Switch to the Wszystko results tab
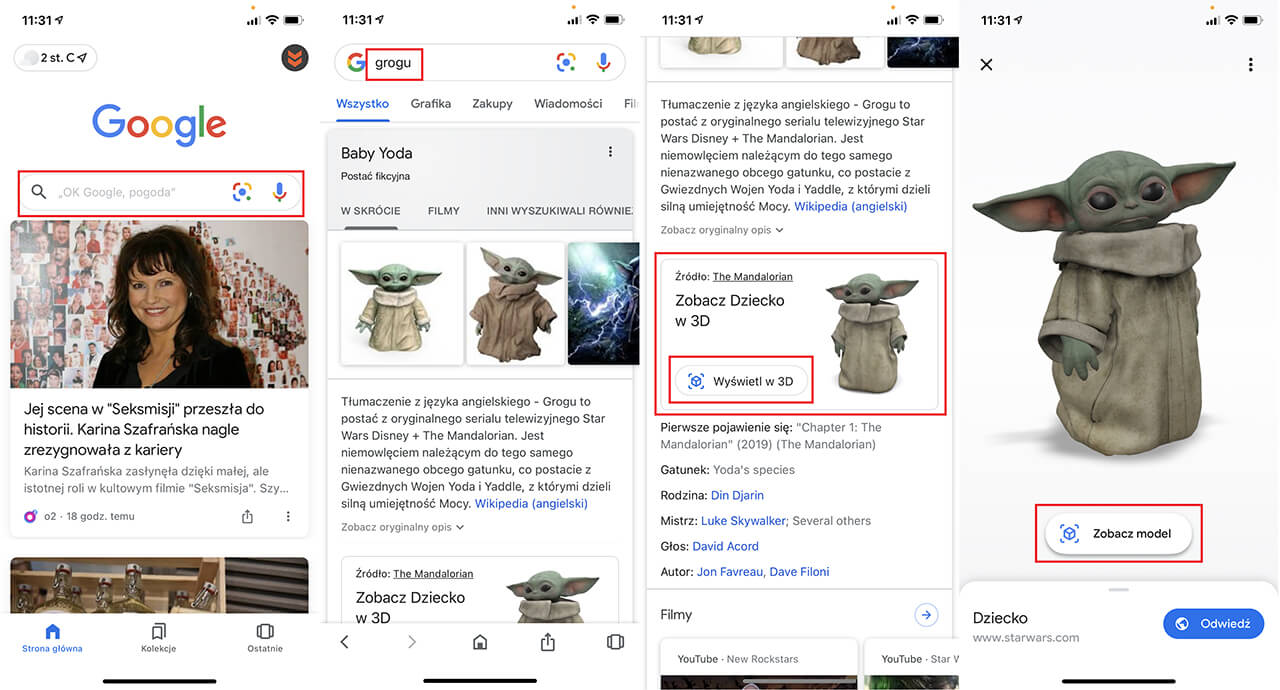Image resolution: width=1280 pixels, height=690 pixels. (362, 104)
